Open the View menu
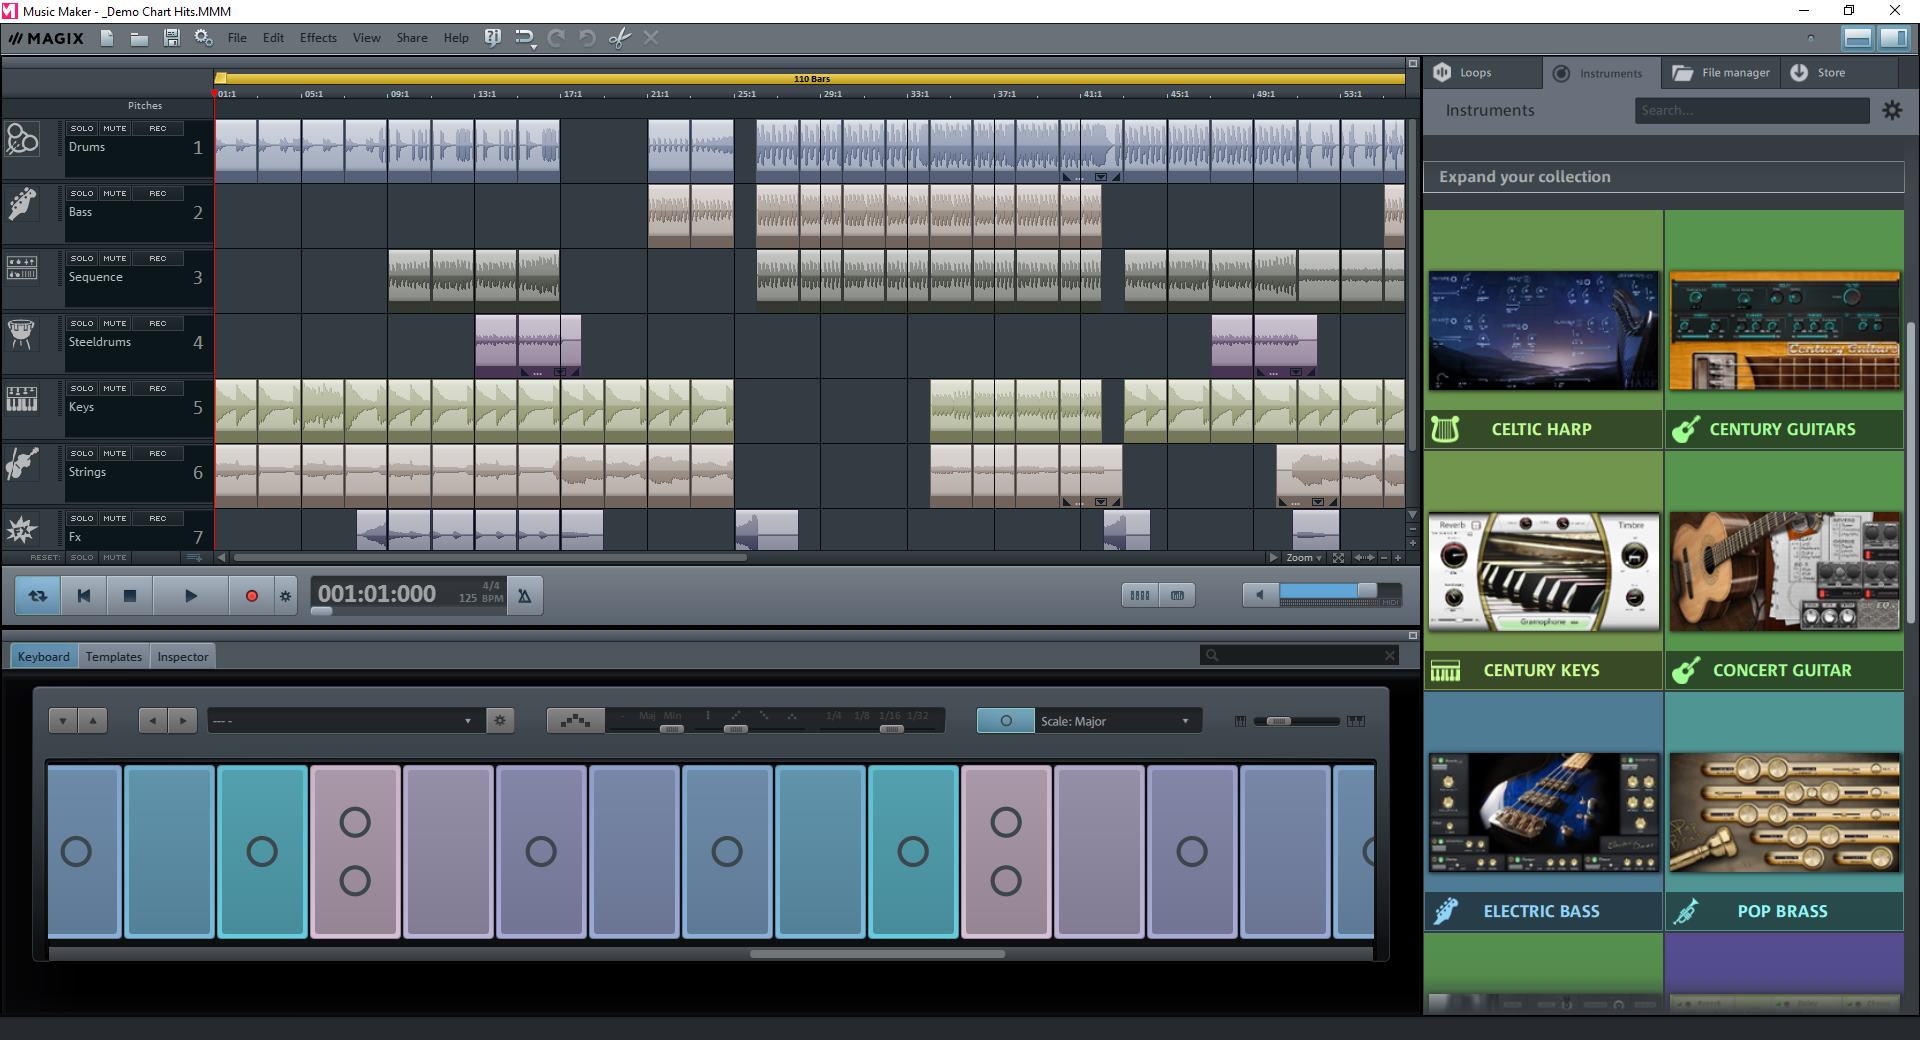 coord(366,38)
